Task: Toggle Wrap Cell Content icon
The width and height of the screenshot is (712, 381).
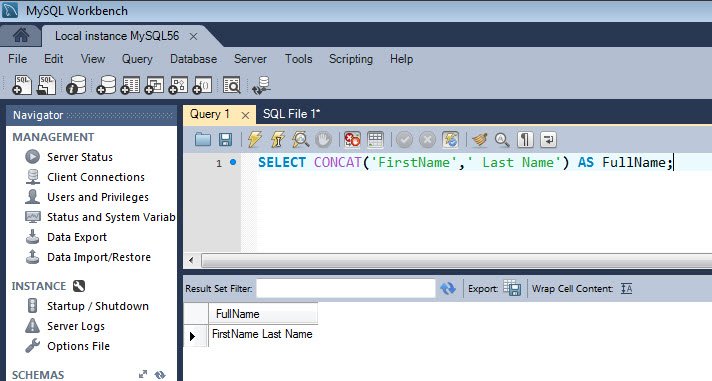Action: [x=627, y=288]
